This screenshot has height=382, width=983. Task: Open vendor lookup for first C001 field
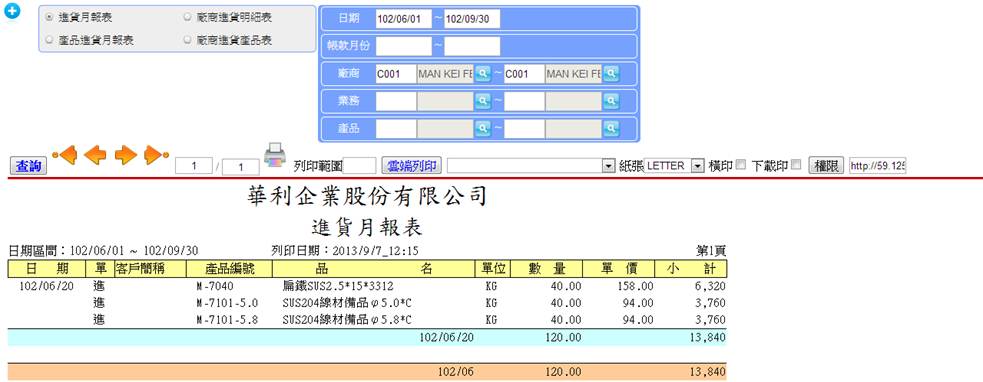(482, 74)
